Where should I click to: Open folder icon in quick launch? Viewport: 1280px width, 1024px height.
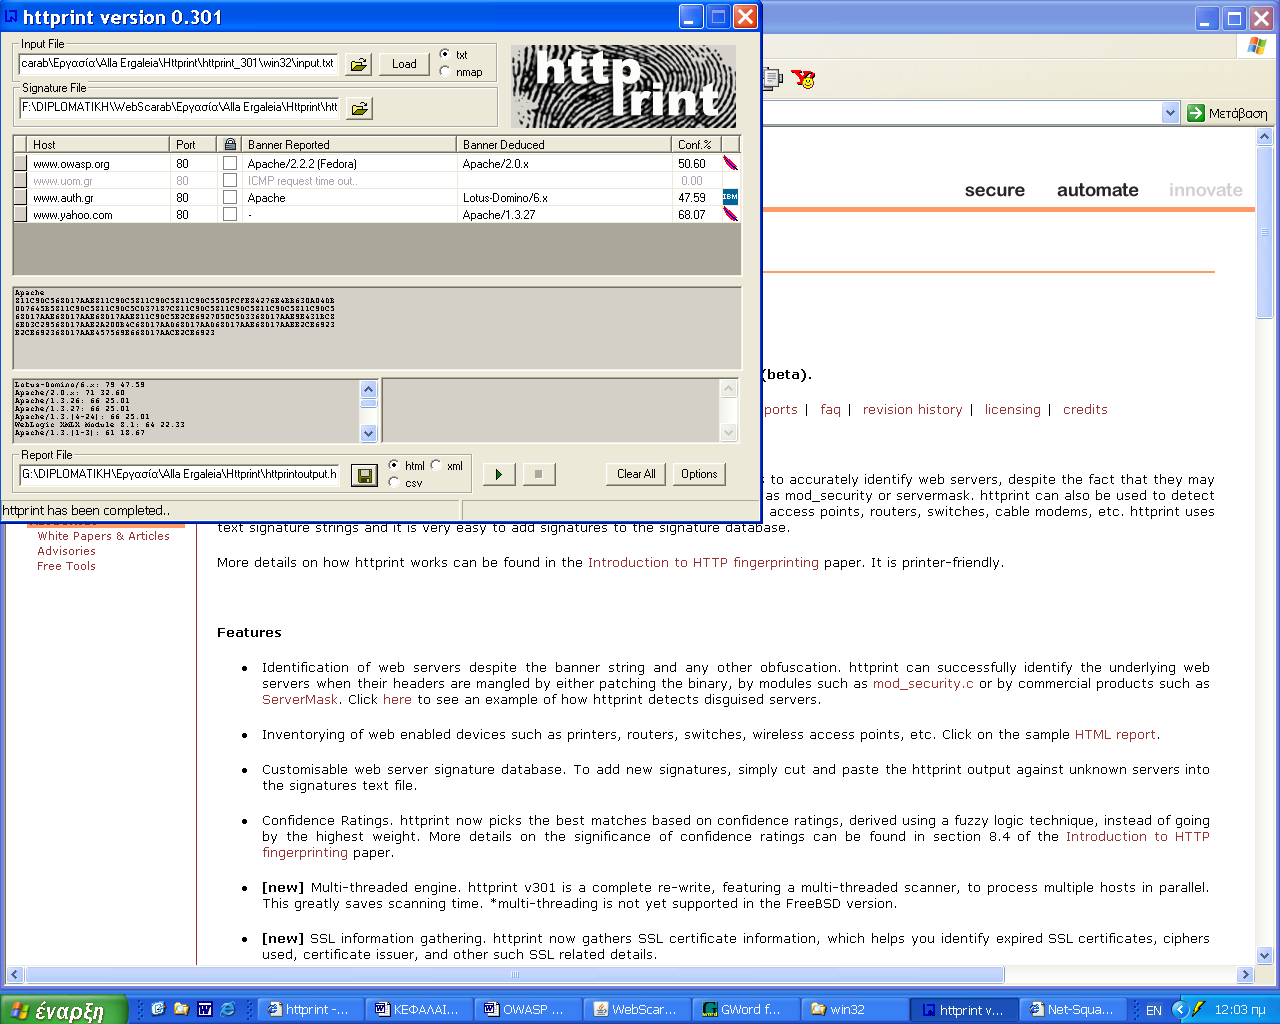pyautogui.click(x=181, y=1009)
